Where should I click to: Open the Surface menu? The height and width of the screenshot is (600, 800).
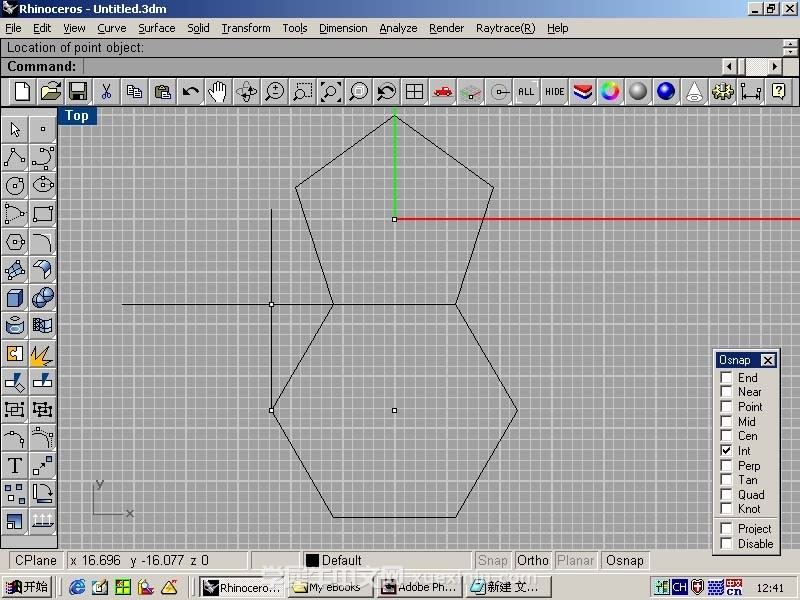157,28
